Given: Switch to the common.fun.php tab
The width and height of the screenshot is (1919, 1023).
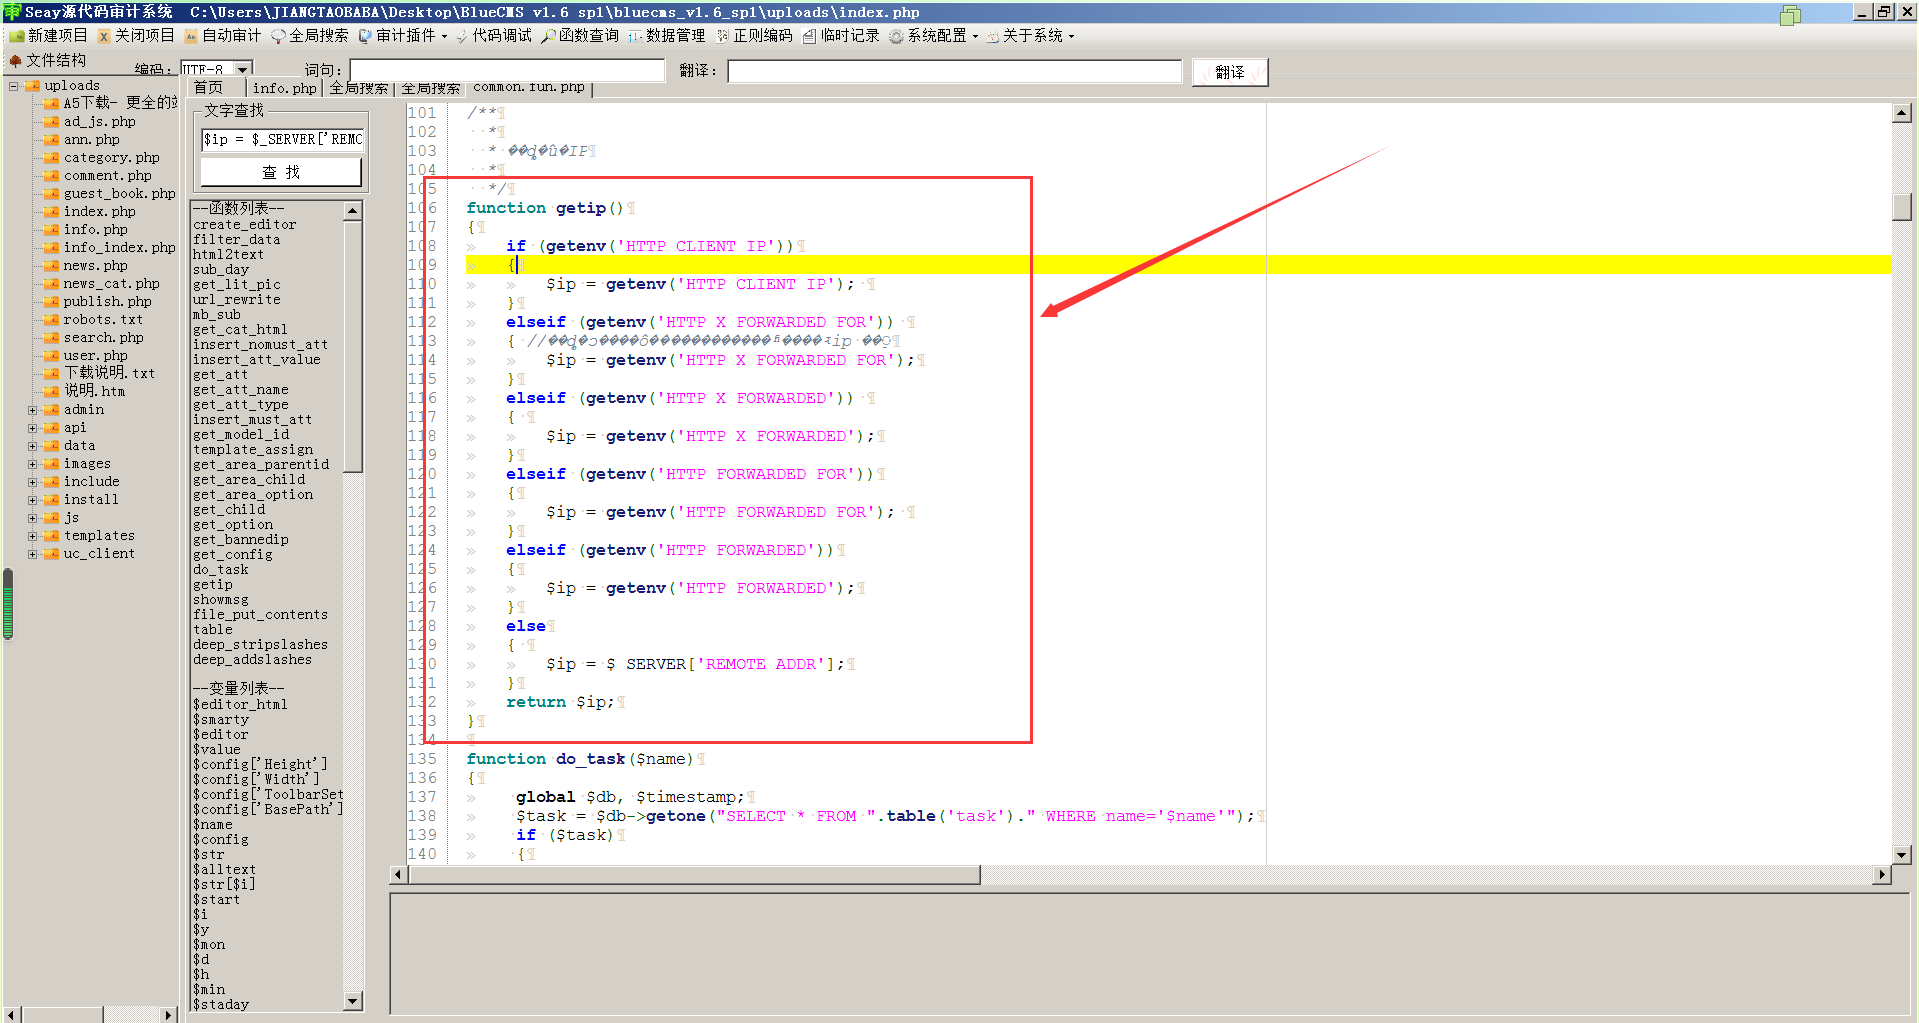Looking at the screenshot, I should pos(529,88).
